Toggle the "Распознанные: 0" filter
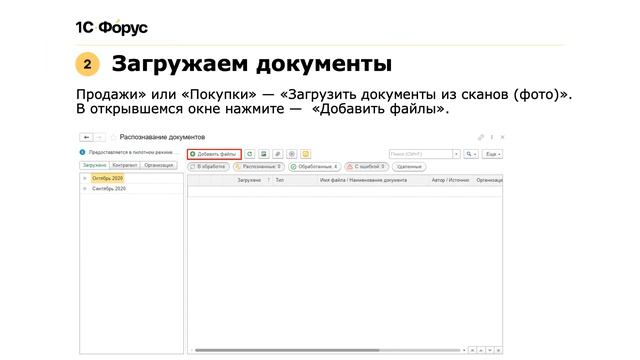 click(259, 167)
